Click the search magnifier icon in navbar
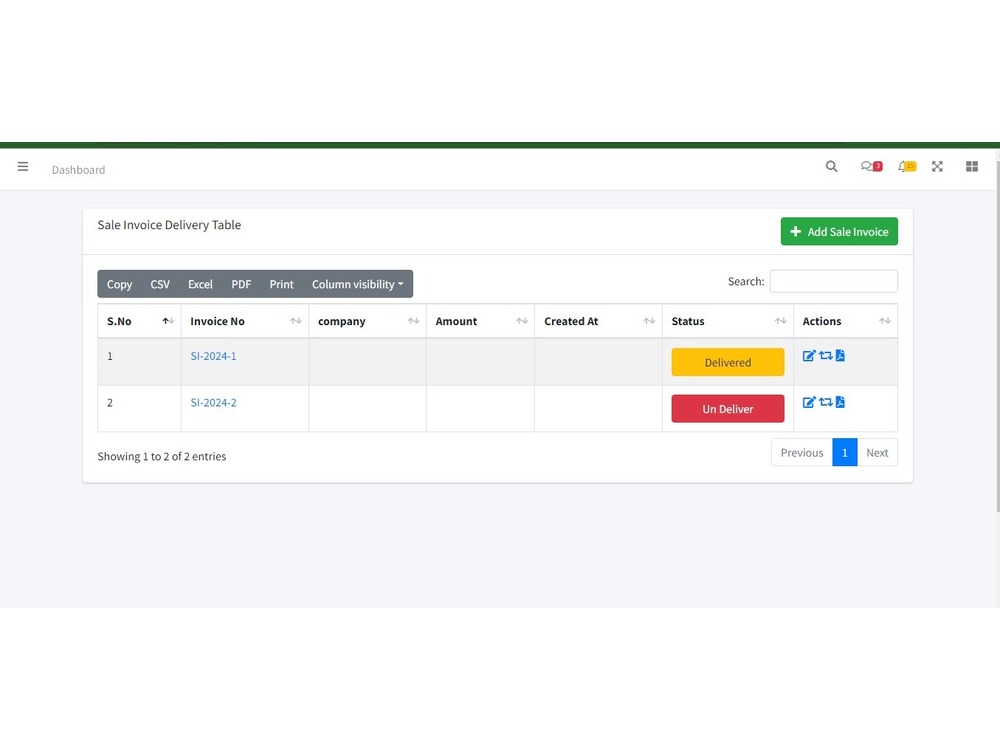Image resolution: width=1000 pixels, height=750 pixels. [x=831, y=166]
